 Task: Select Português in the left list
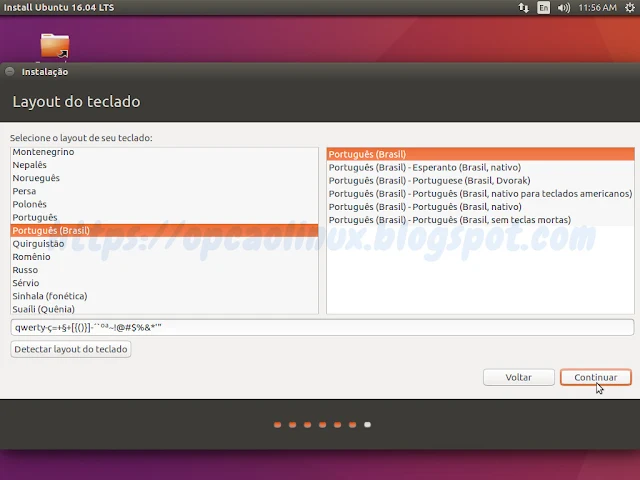pos(164,217)
